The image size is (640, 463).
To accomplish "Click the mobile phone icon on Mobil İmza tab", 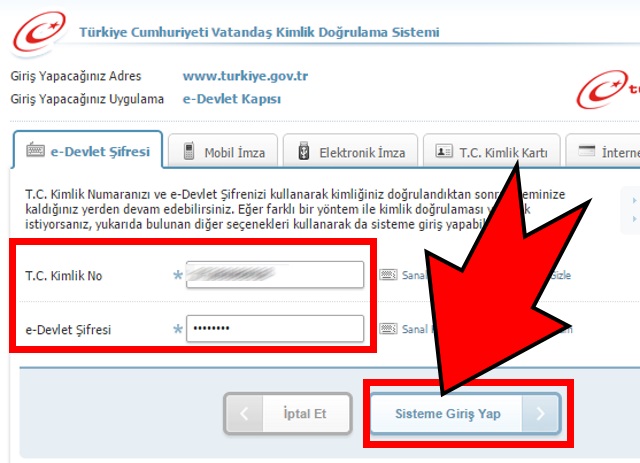I will (x=189, y=151).
